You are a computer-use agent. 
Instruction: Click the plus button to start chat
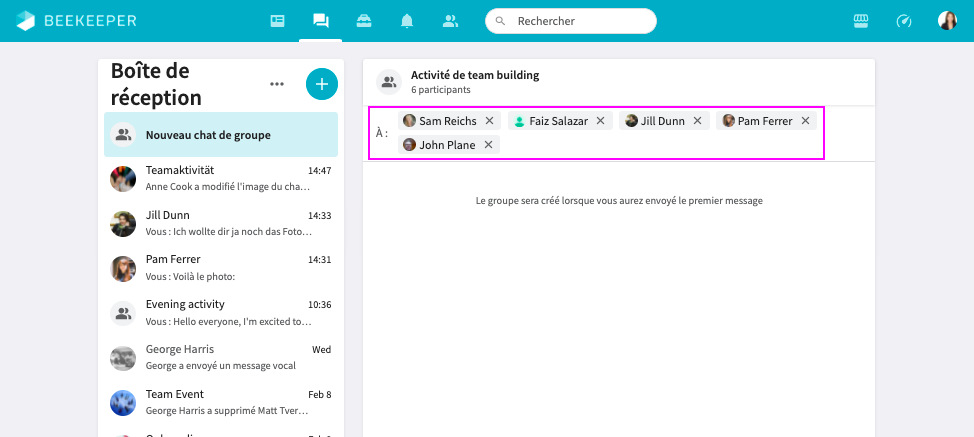[x=321, y=84]
